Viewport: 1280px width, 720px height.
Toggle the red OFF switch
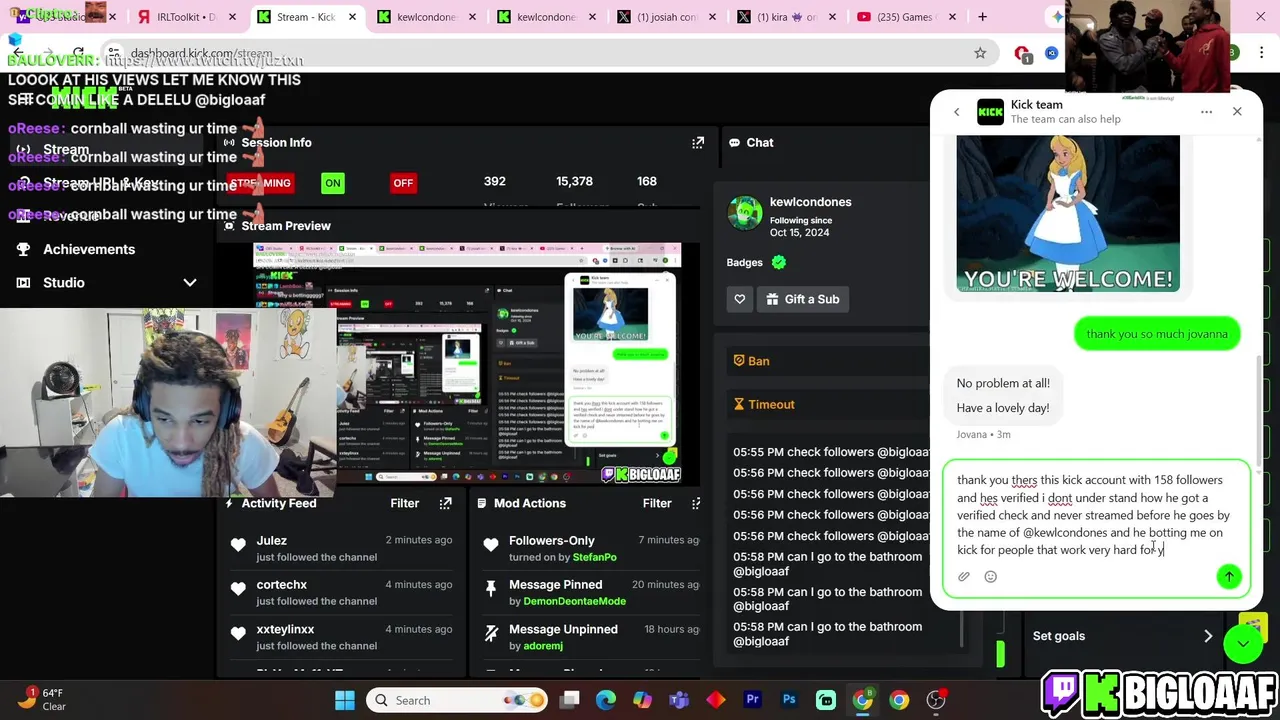(403, 183)
